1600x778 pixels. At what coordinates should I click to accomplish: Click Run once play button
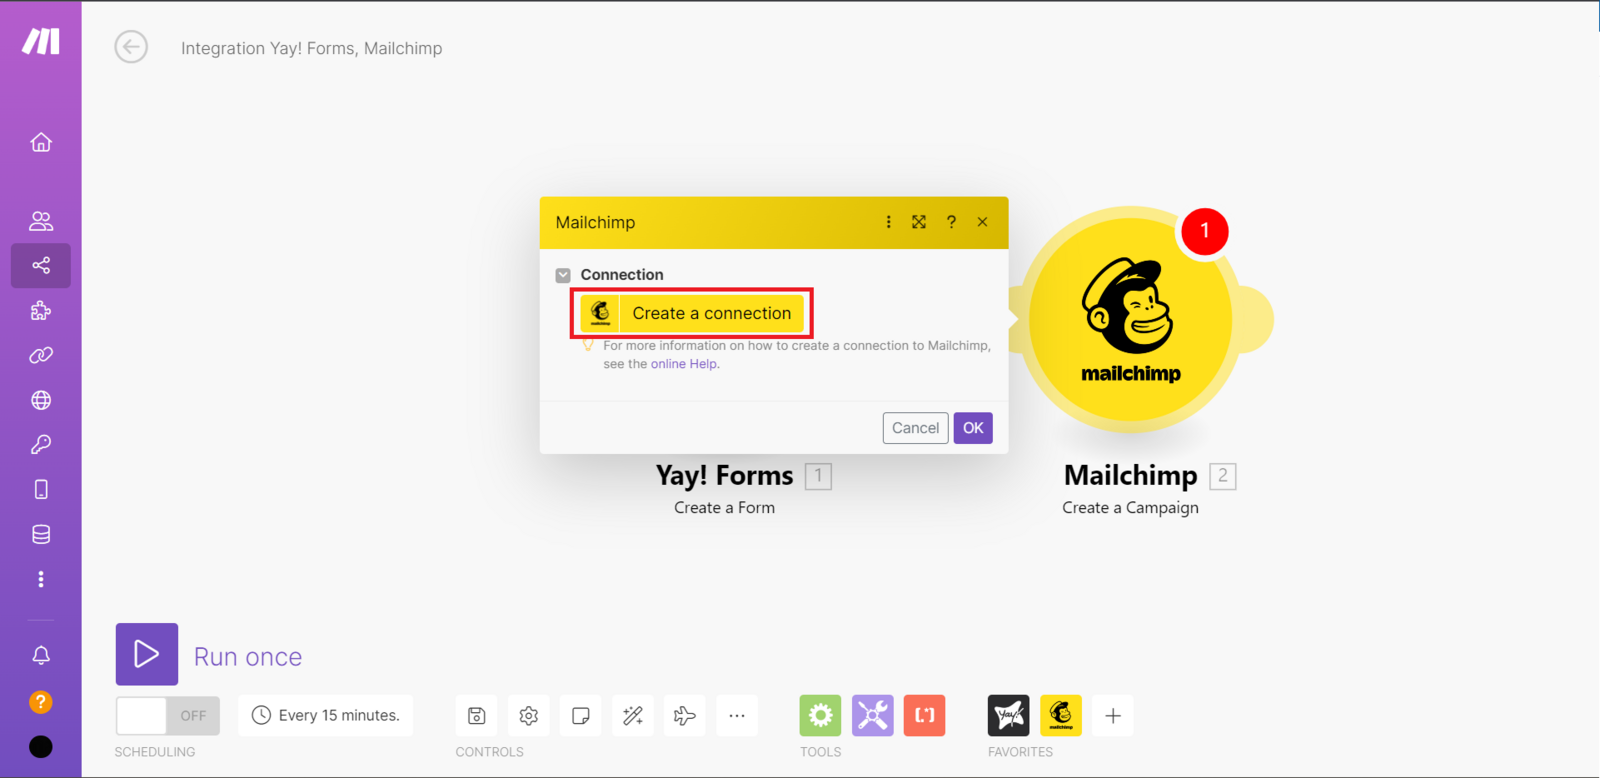pyautogui.click(x=147, y=654)
